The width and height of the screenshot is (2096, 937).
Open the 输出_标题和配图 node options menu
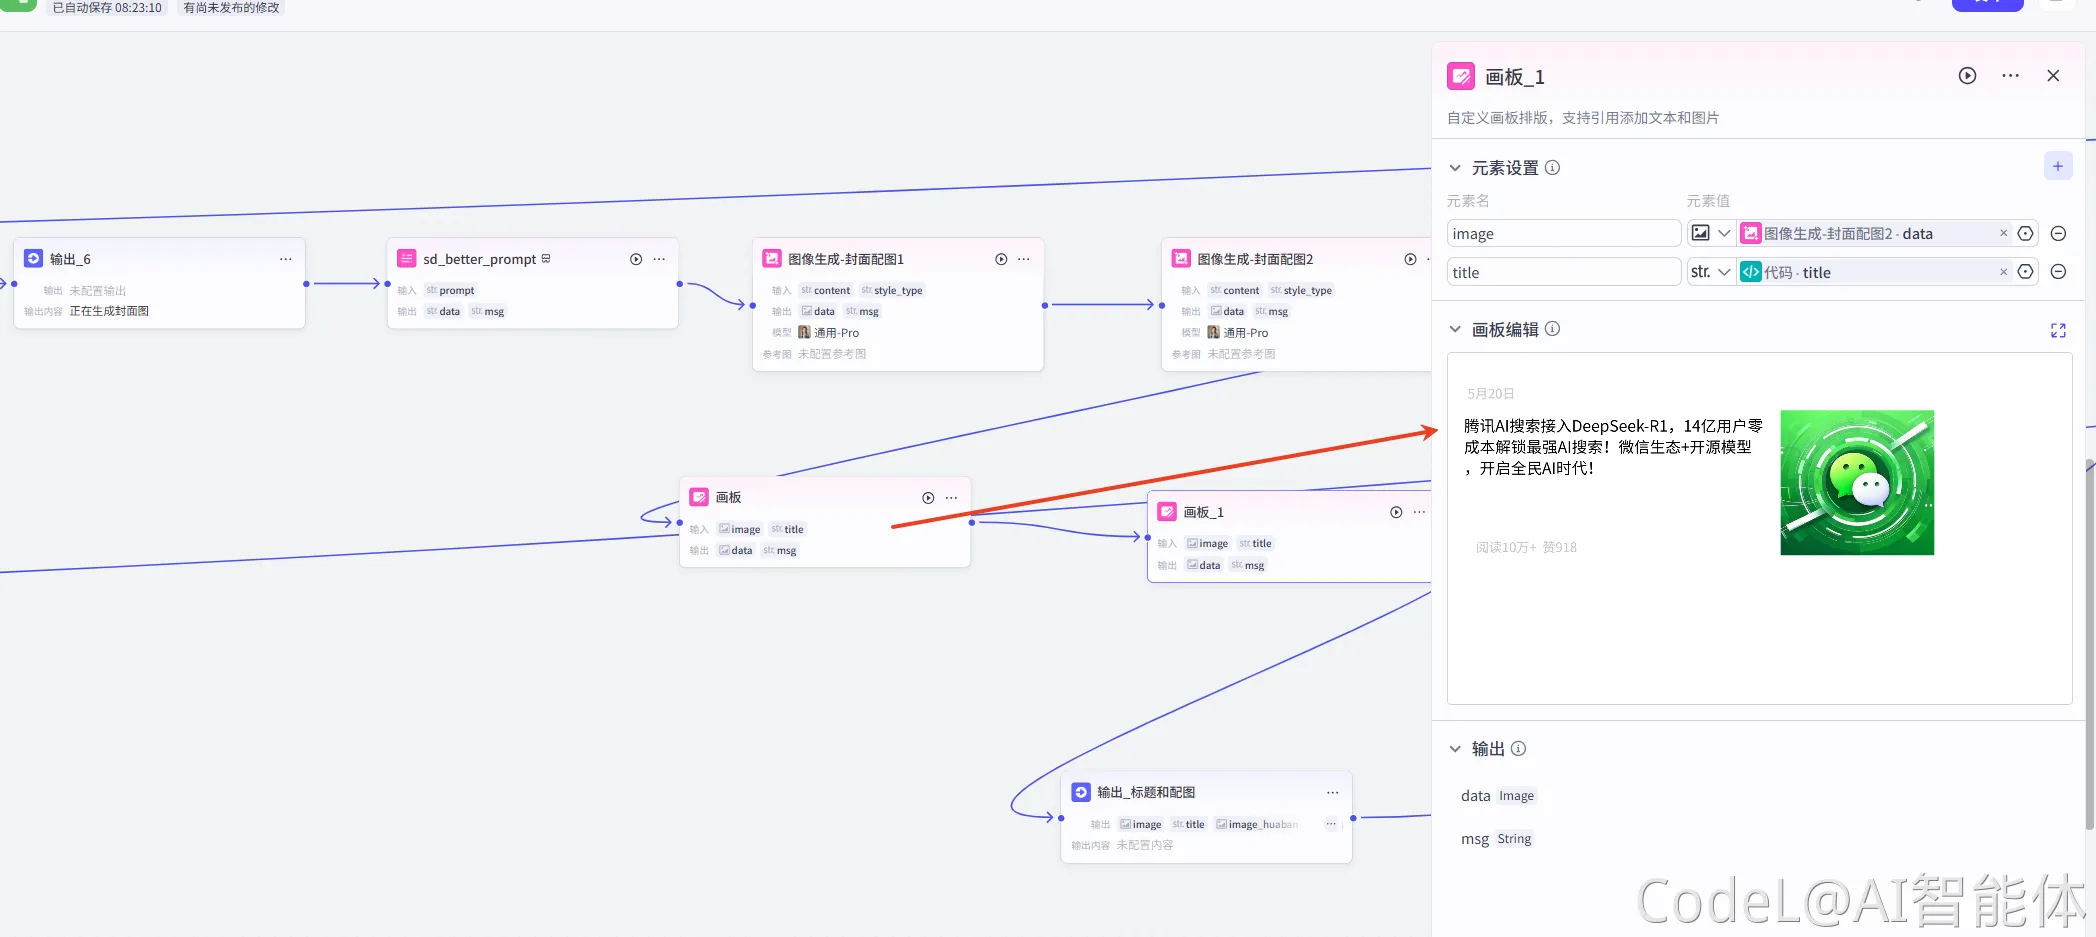(x=1332, y=792)
